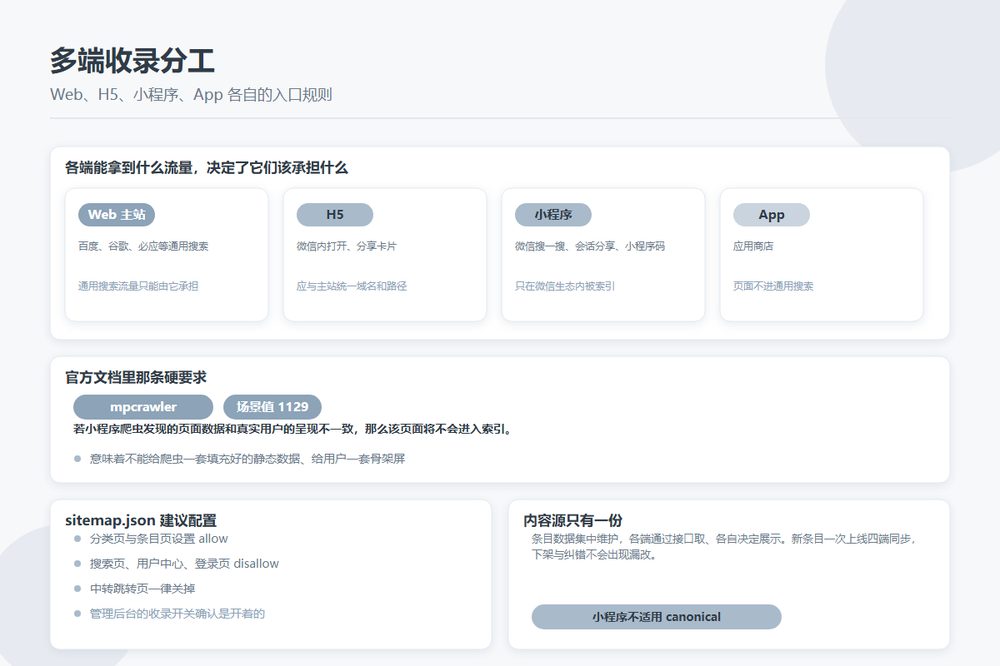Image resolution: width=1000 pixels, height=666 pixels.
Task: Select bullet 管理后台的收录开关确认是开着的
Action: (x=177, y=614)
